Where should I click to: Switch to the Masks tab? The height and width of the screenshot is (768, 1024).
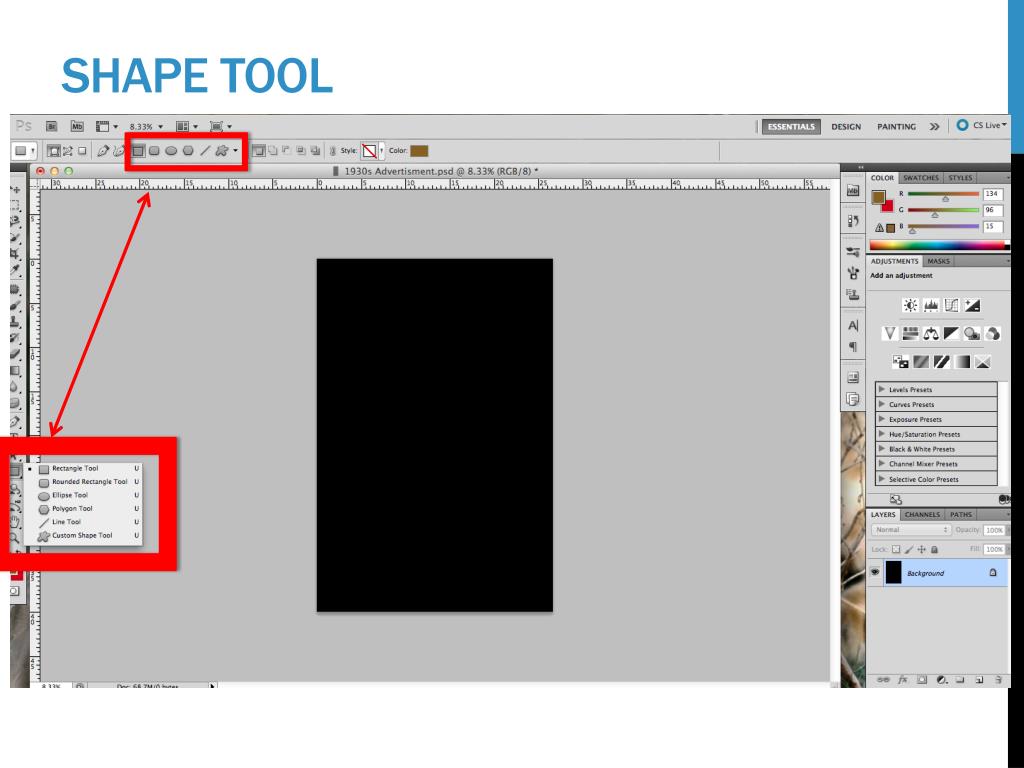click(938, 261)
